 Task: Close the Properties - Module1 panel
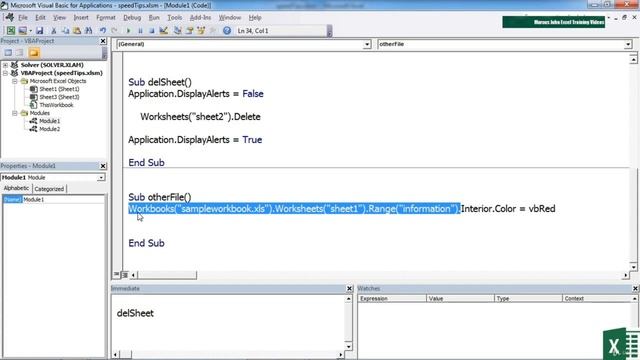click(x=103, y=166)
